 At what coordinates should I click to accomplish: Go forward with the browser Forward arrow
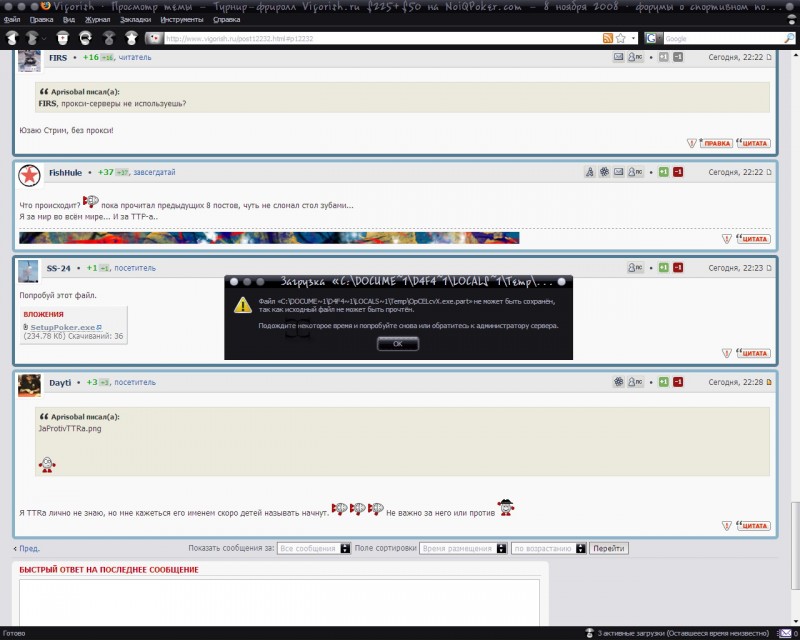click(32, 38)
